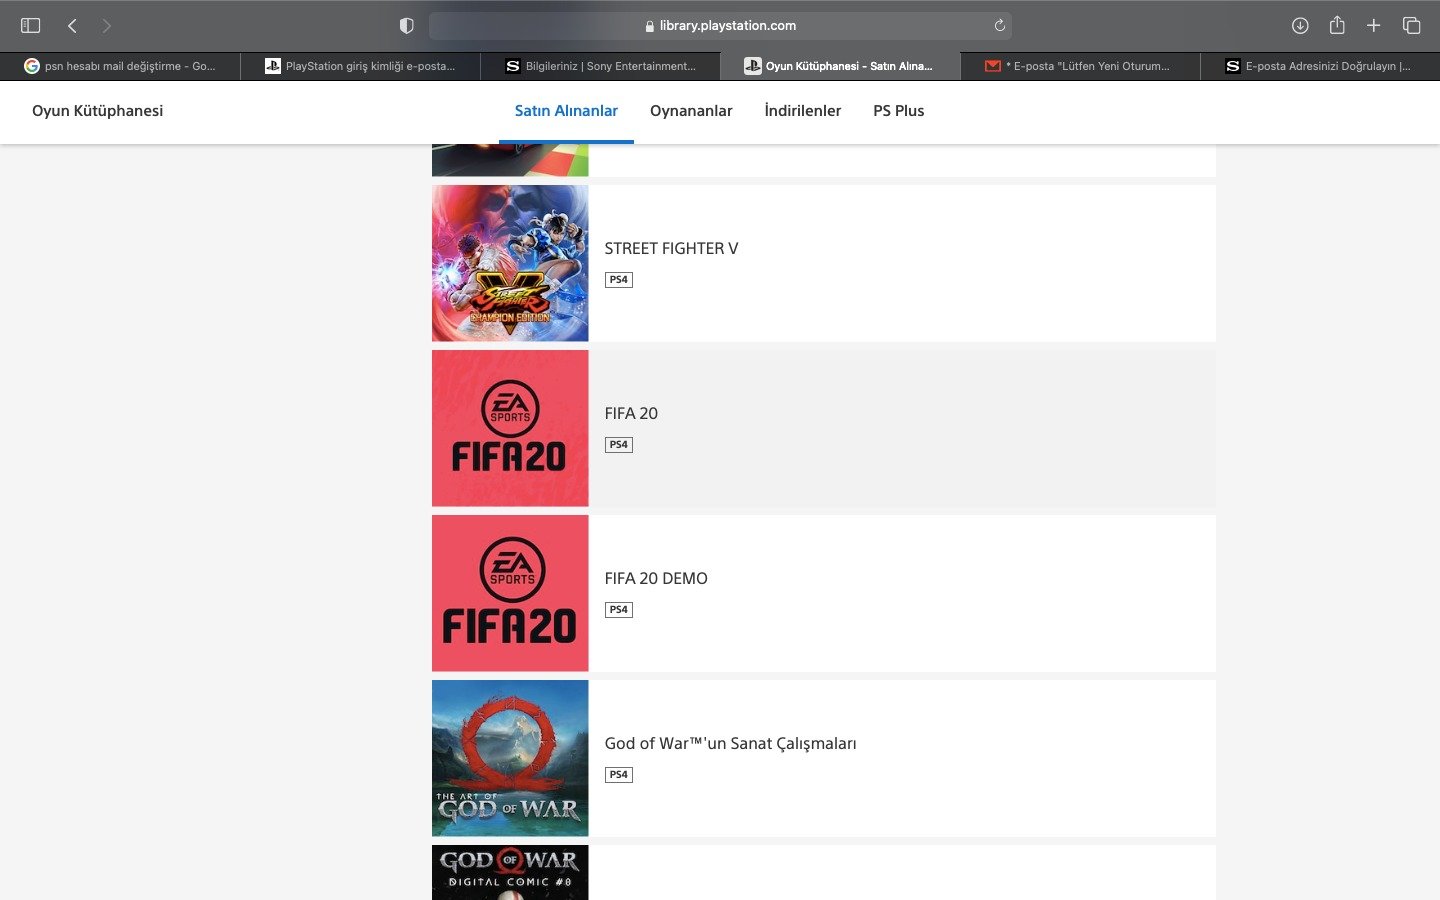Image resolution: width=1440 pixels, height=900 pixels.
Task: Click the library.playstation.com address bar
Action: click(720, 25)
